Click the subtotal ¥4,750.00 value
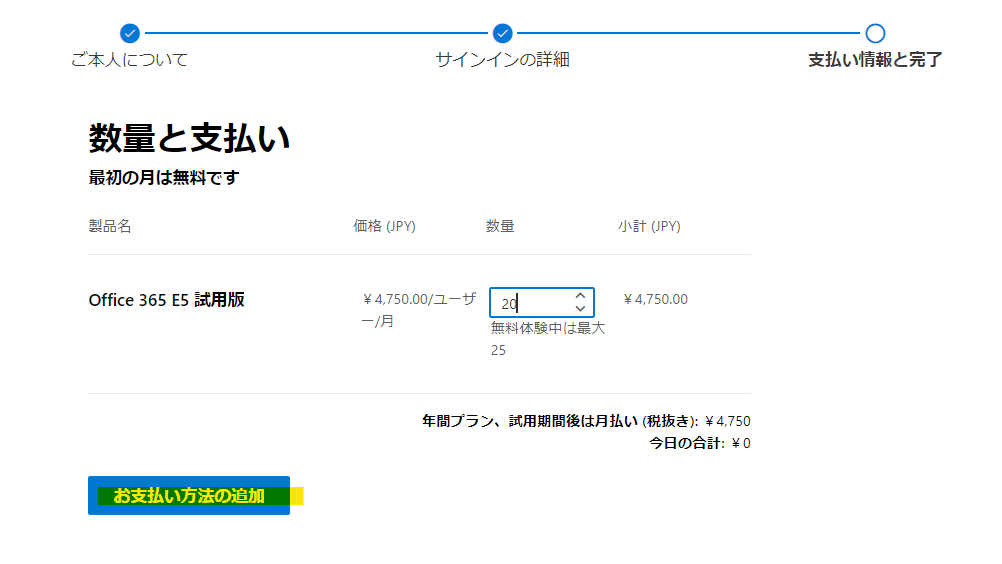Viewport: 1002px width, 564px height. [656, 300]
